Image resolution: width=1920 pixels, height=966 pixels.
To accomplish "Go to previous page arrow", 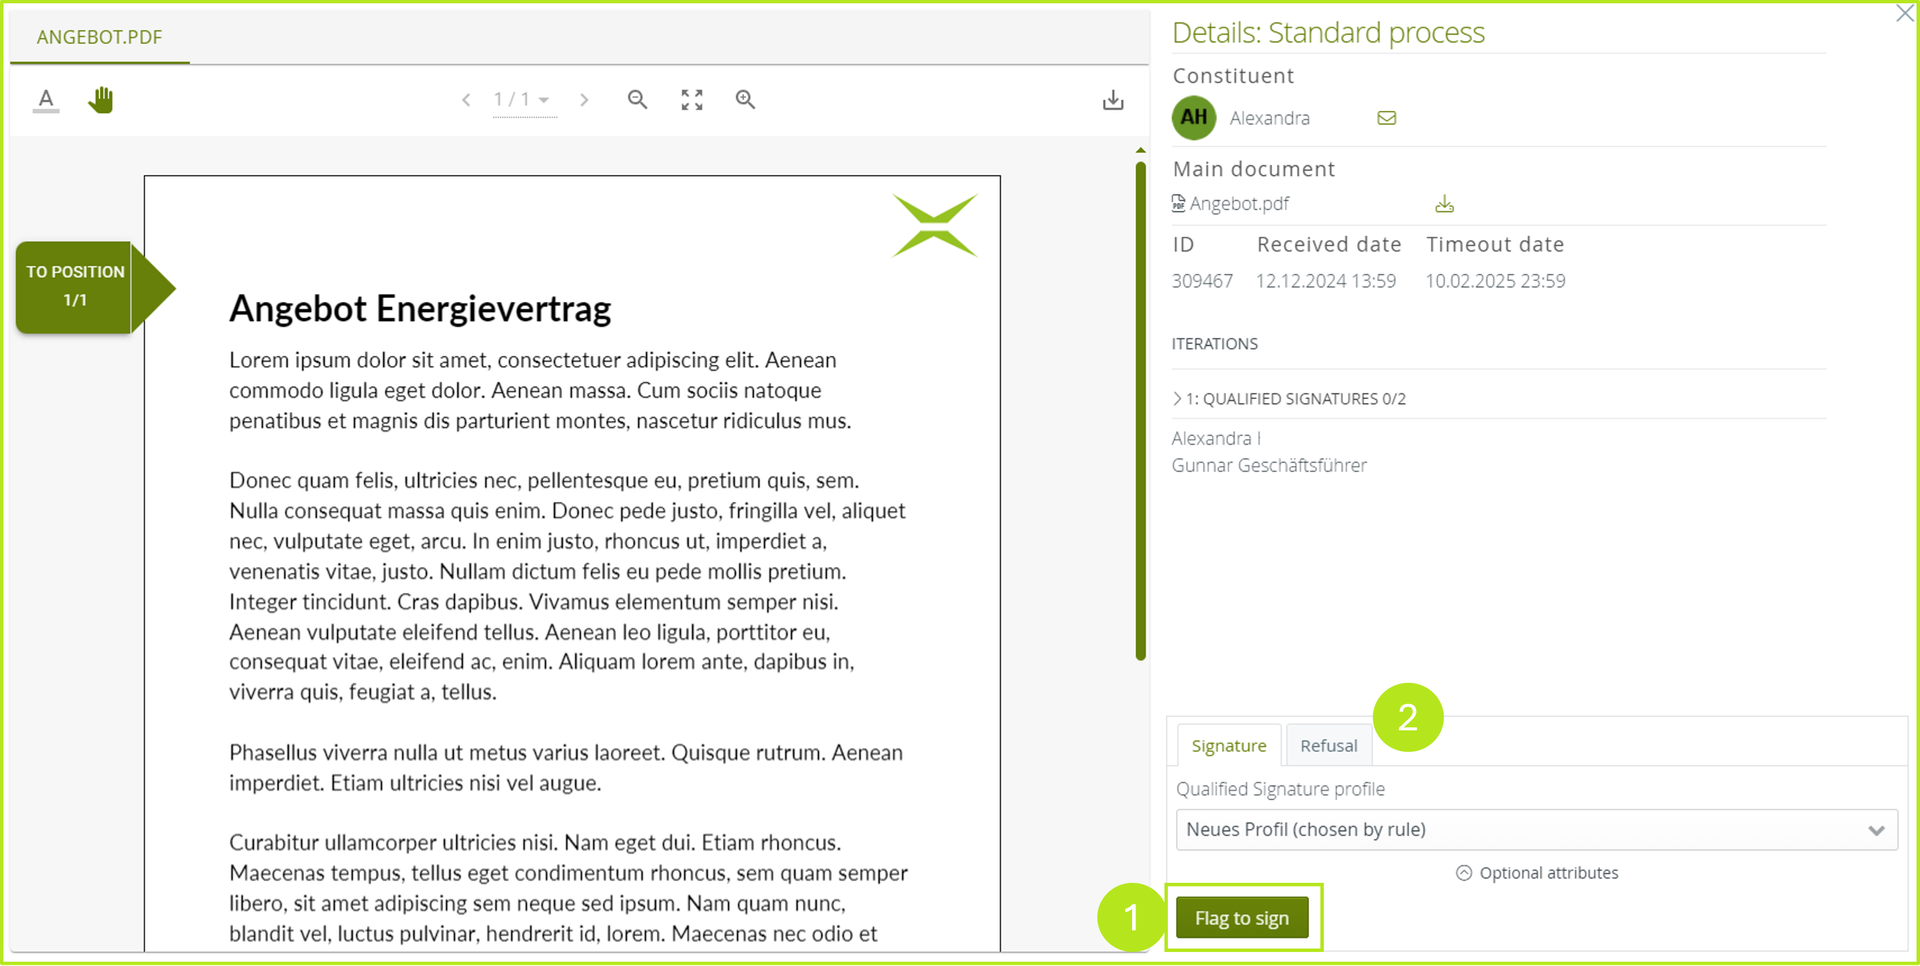I will pyautogui.click(x=466, y=100).
